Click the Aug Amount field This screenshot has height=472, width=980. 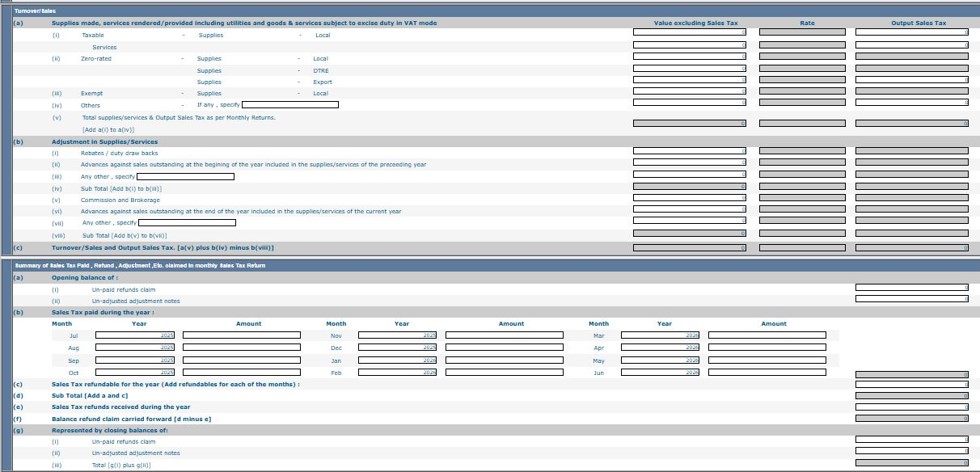coord(242,347)
